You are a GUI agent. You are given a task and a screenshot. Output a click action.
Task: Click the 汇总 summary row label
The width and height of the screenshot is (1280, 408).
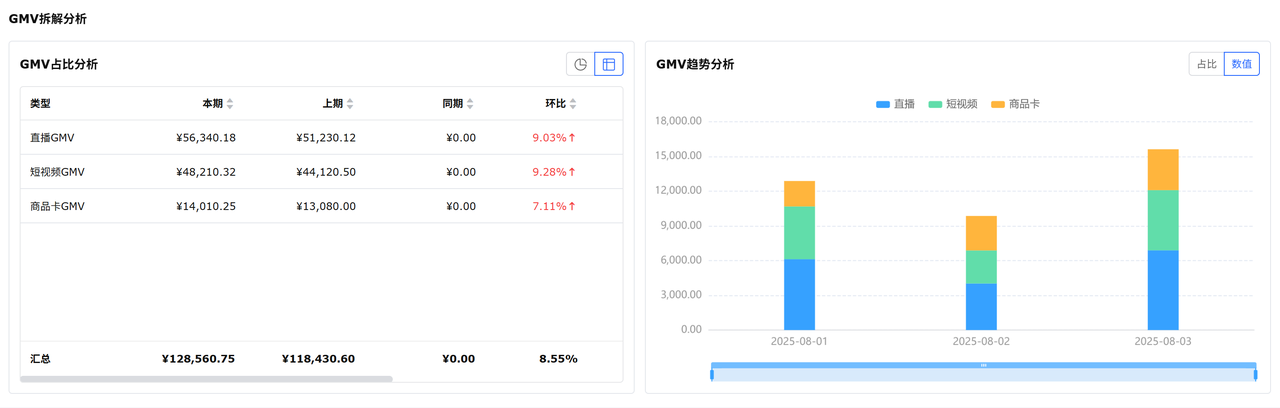41,359
